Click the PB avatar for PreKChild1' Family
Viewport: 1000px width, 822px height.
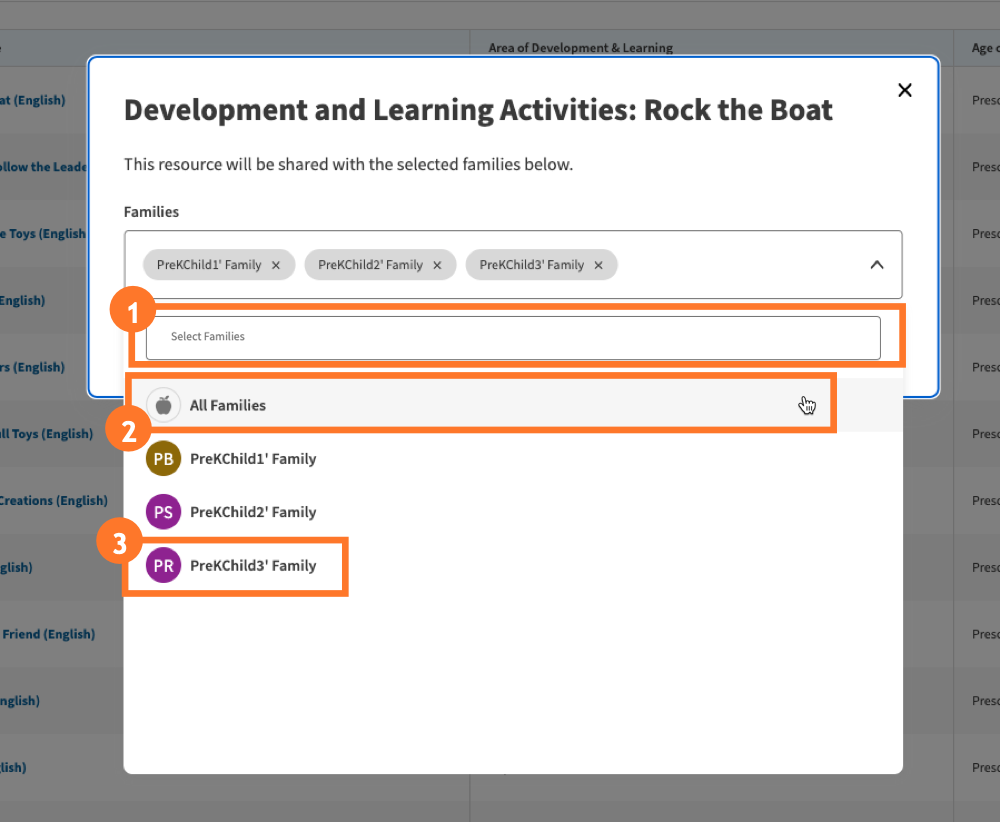tap(163, 458)
